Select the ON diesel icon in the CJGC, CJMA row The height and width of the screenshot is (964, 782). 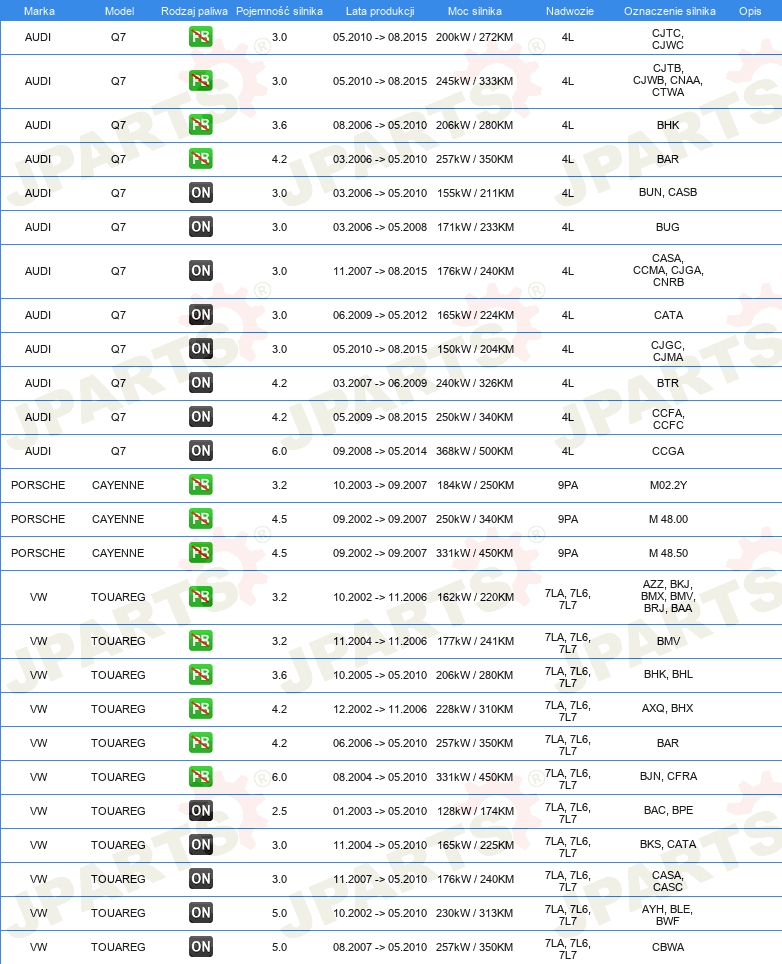point(200,349)
